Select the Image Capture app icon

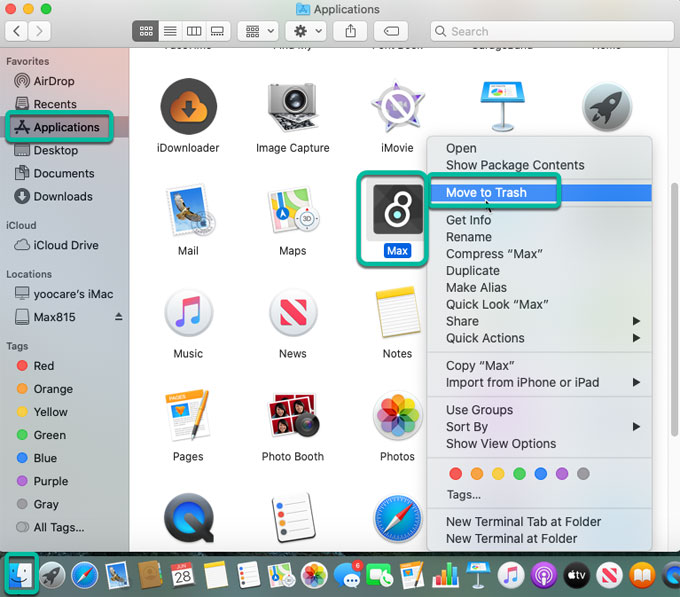pos(292,107)
